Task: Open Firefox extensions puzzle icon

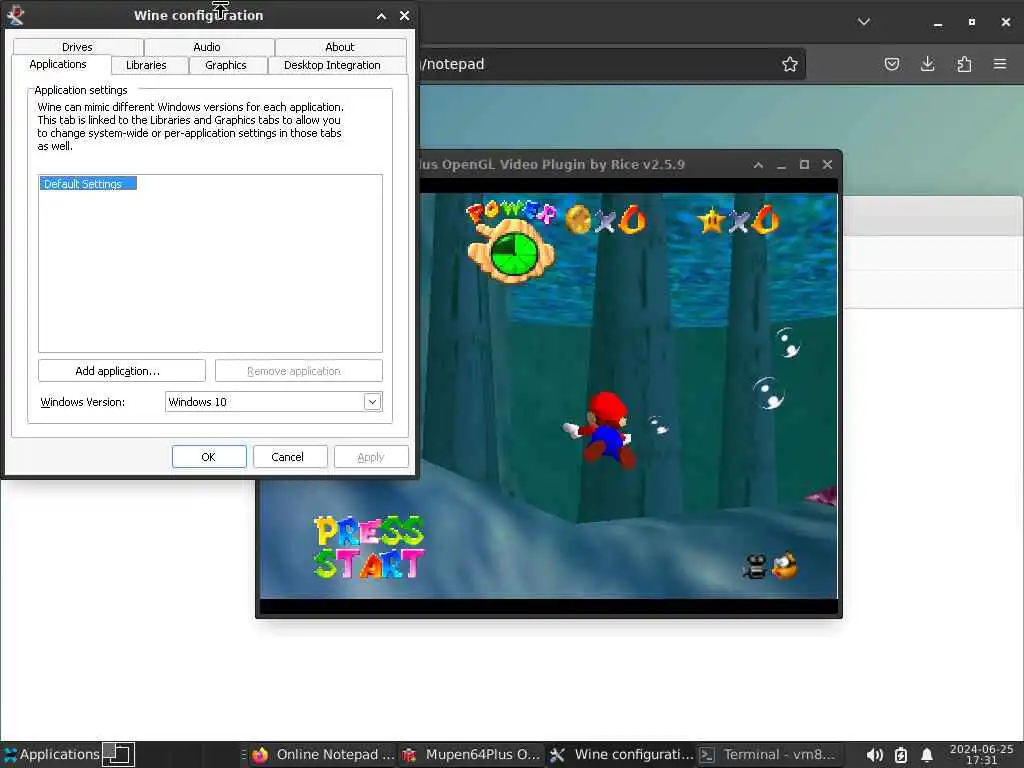Action: point(964,64)
